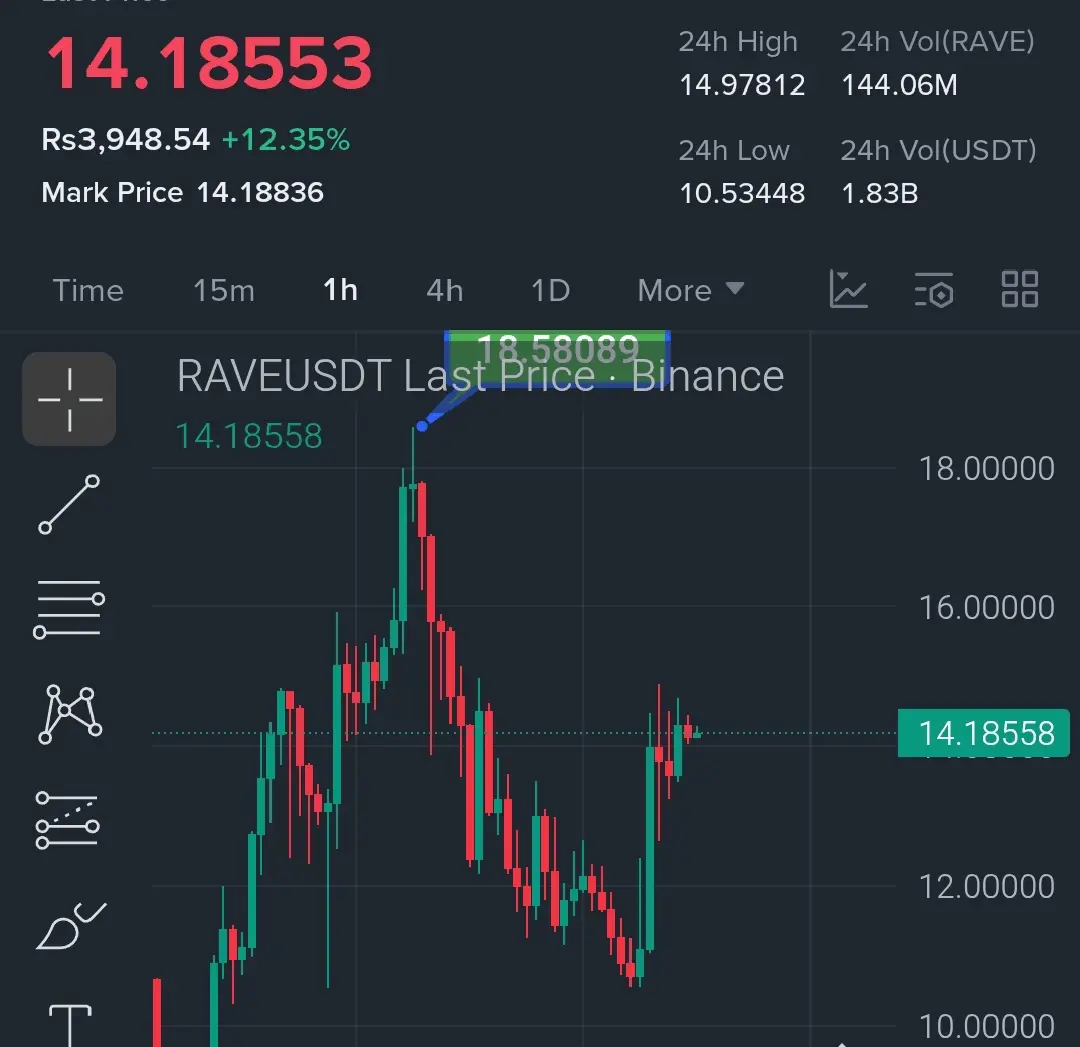Select the 15m interval

pos(224,291)
